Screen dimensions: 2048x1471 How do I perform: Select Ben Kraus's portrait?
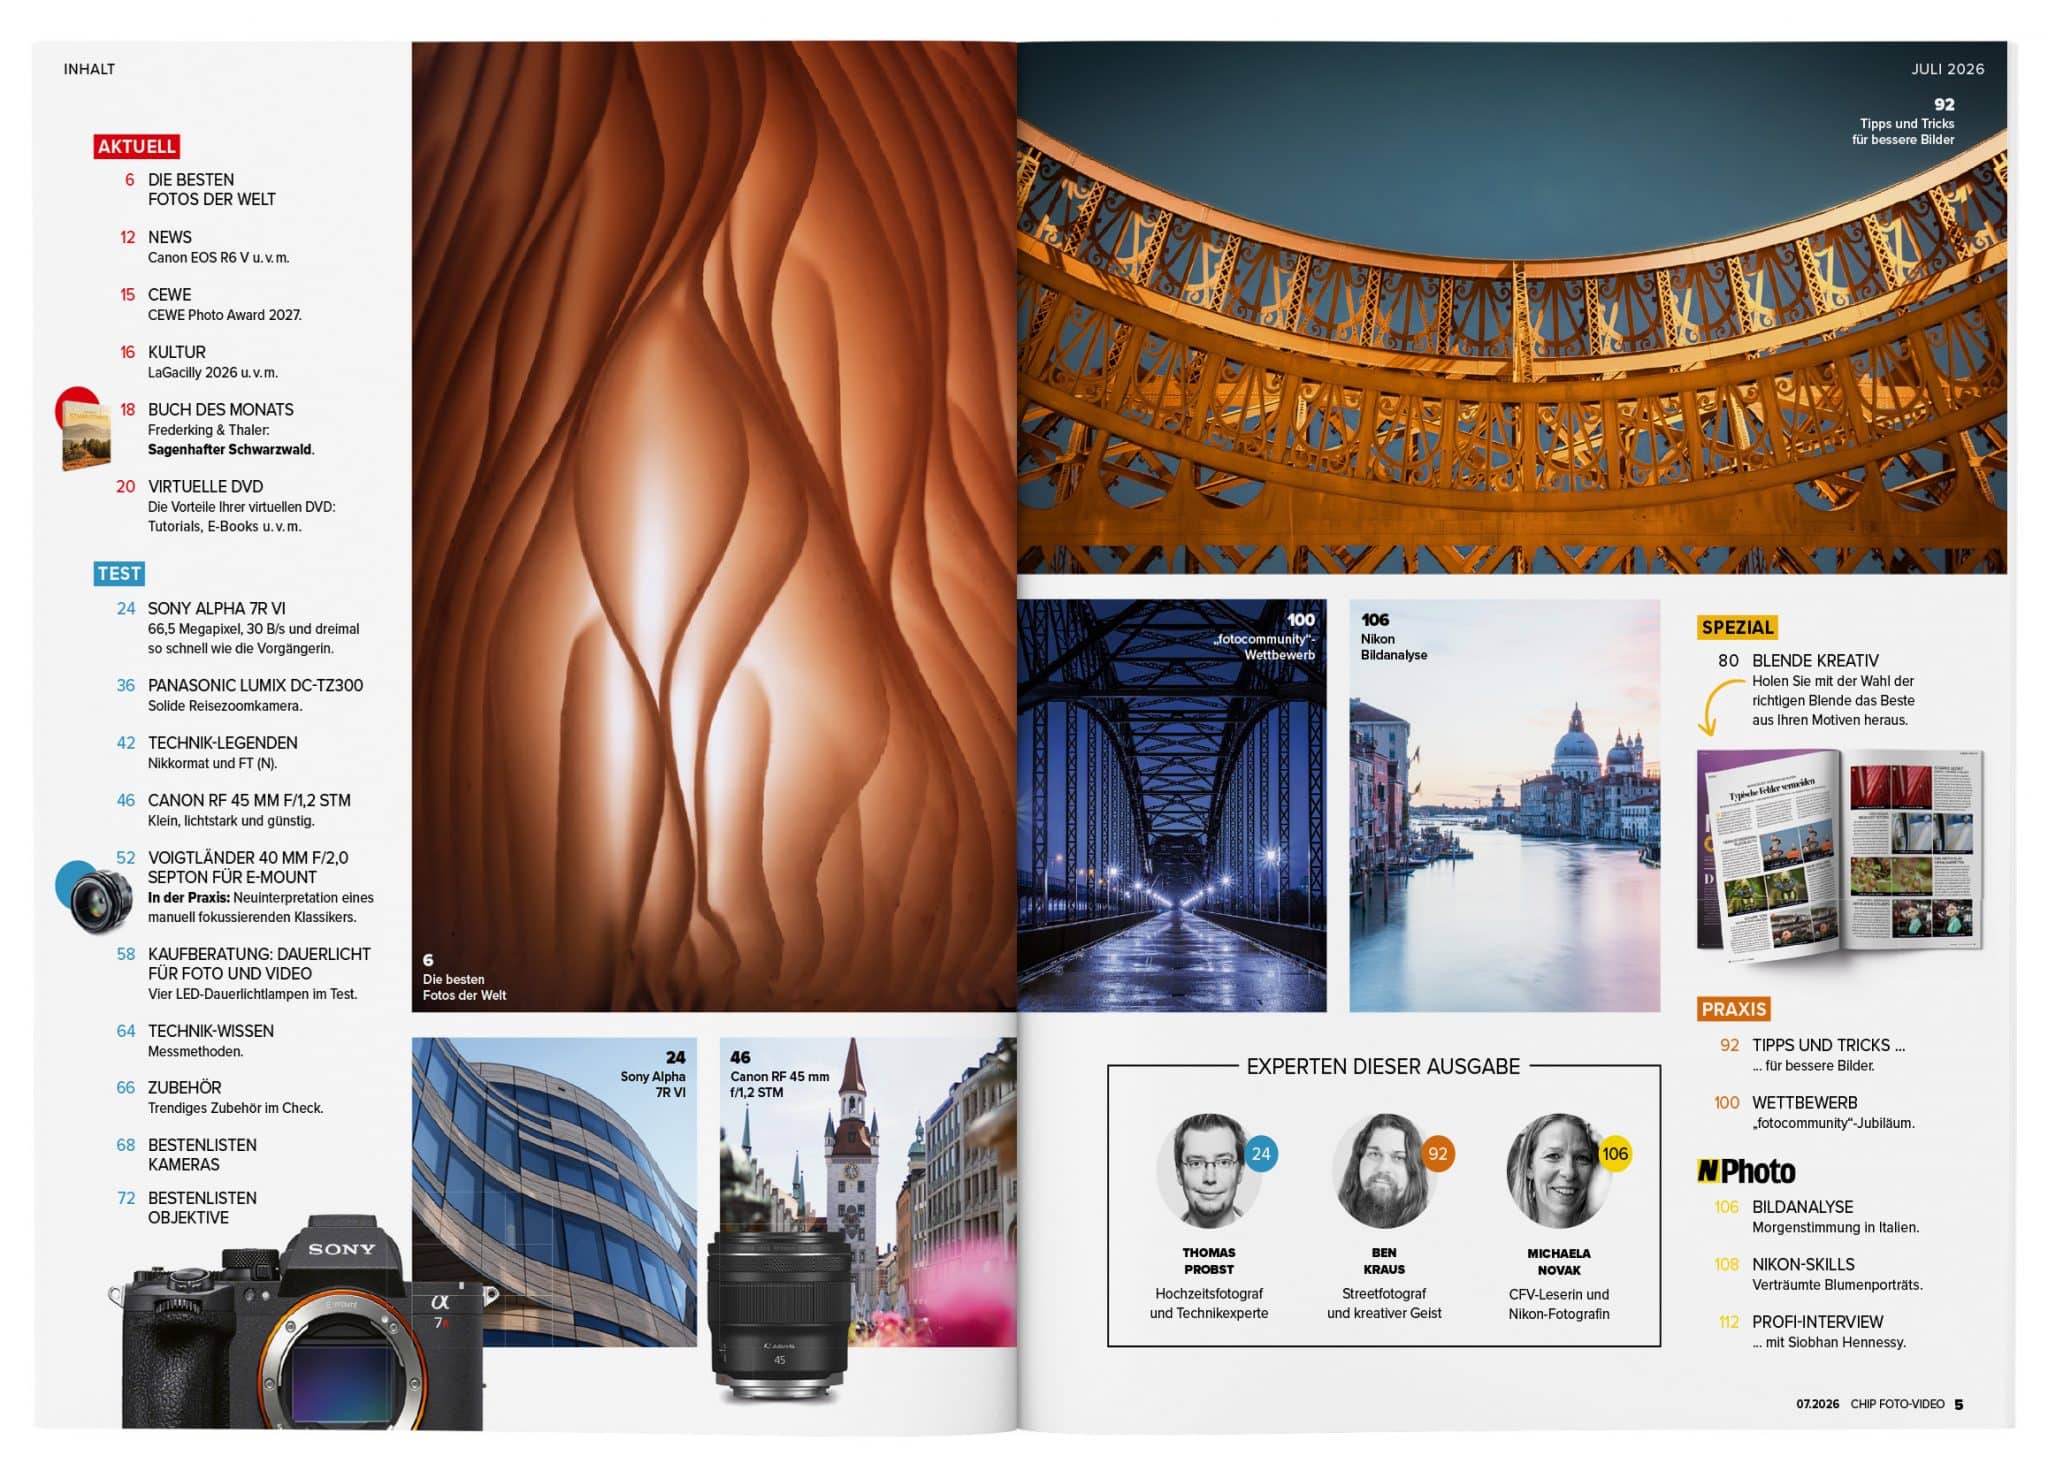pyautogui.click(x=1384, y=1171)
